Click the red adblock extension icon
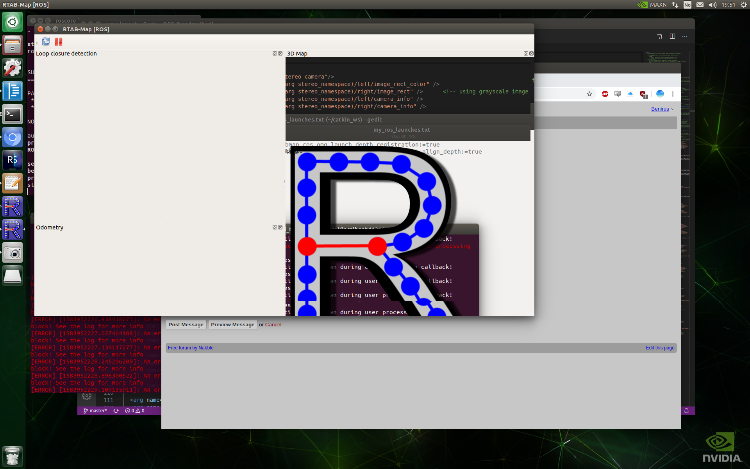Image resolution: width=750 pixels, height=469 pixels. point(605,93)
